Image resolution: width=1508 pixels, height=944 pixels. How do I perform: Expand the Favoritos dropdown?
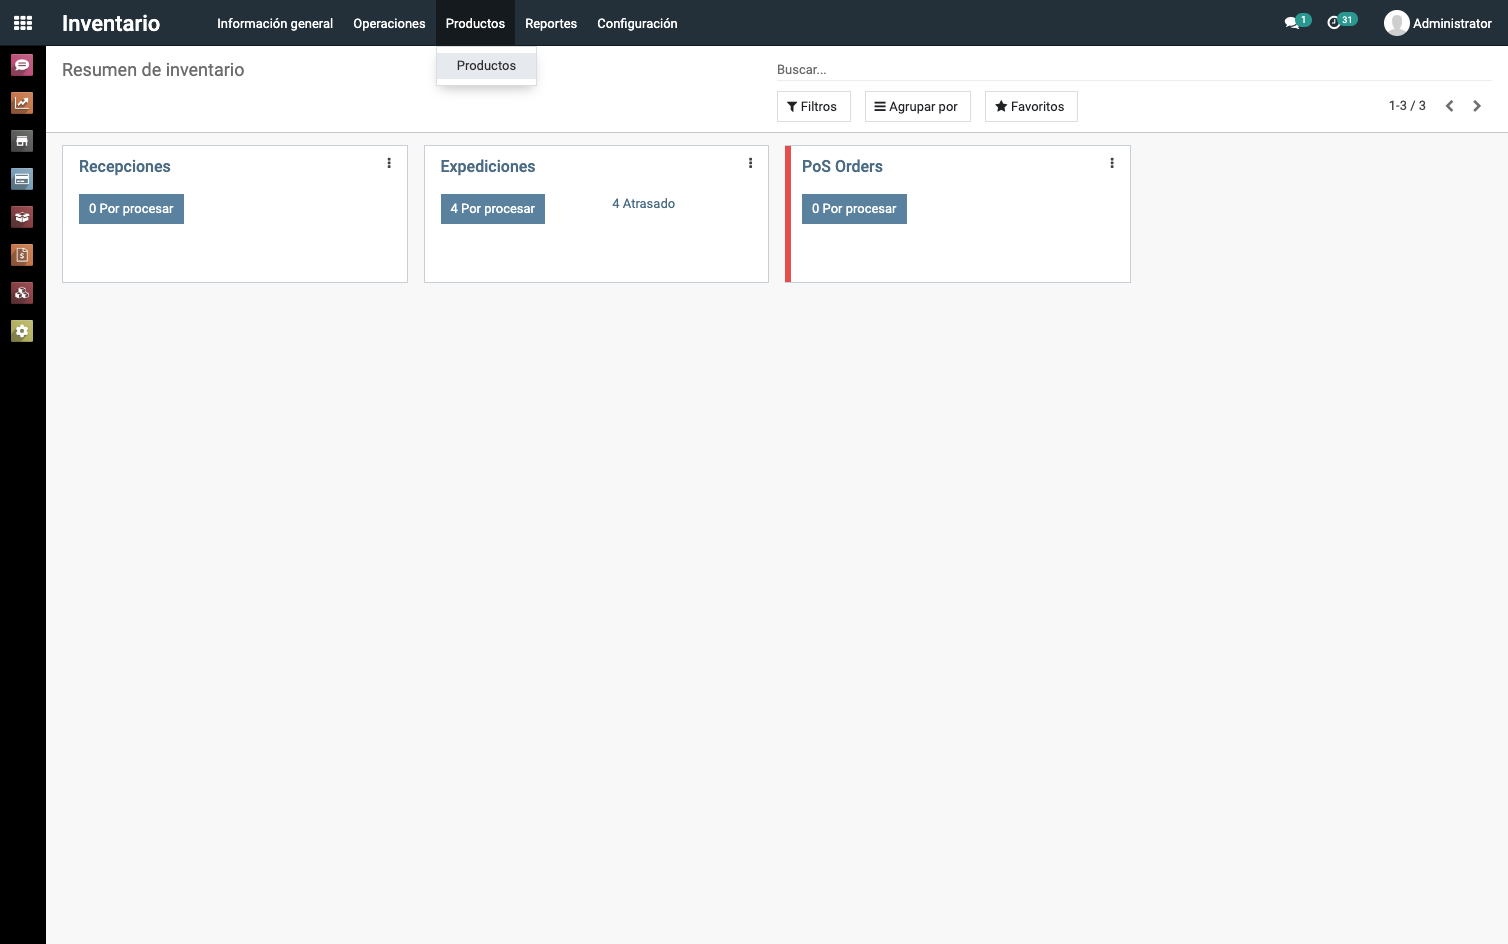(x=1031, y=107)
